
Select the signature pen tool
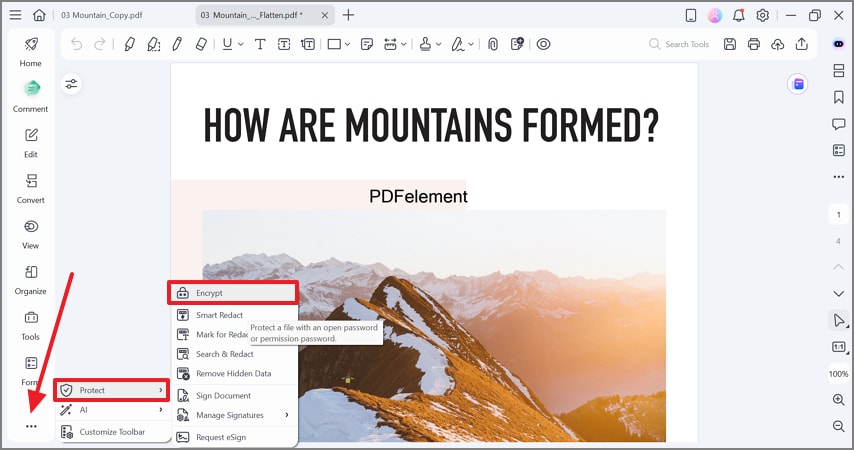(x=458, y=44)
